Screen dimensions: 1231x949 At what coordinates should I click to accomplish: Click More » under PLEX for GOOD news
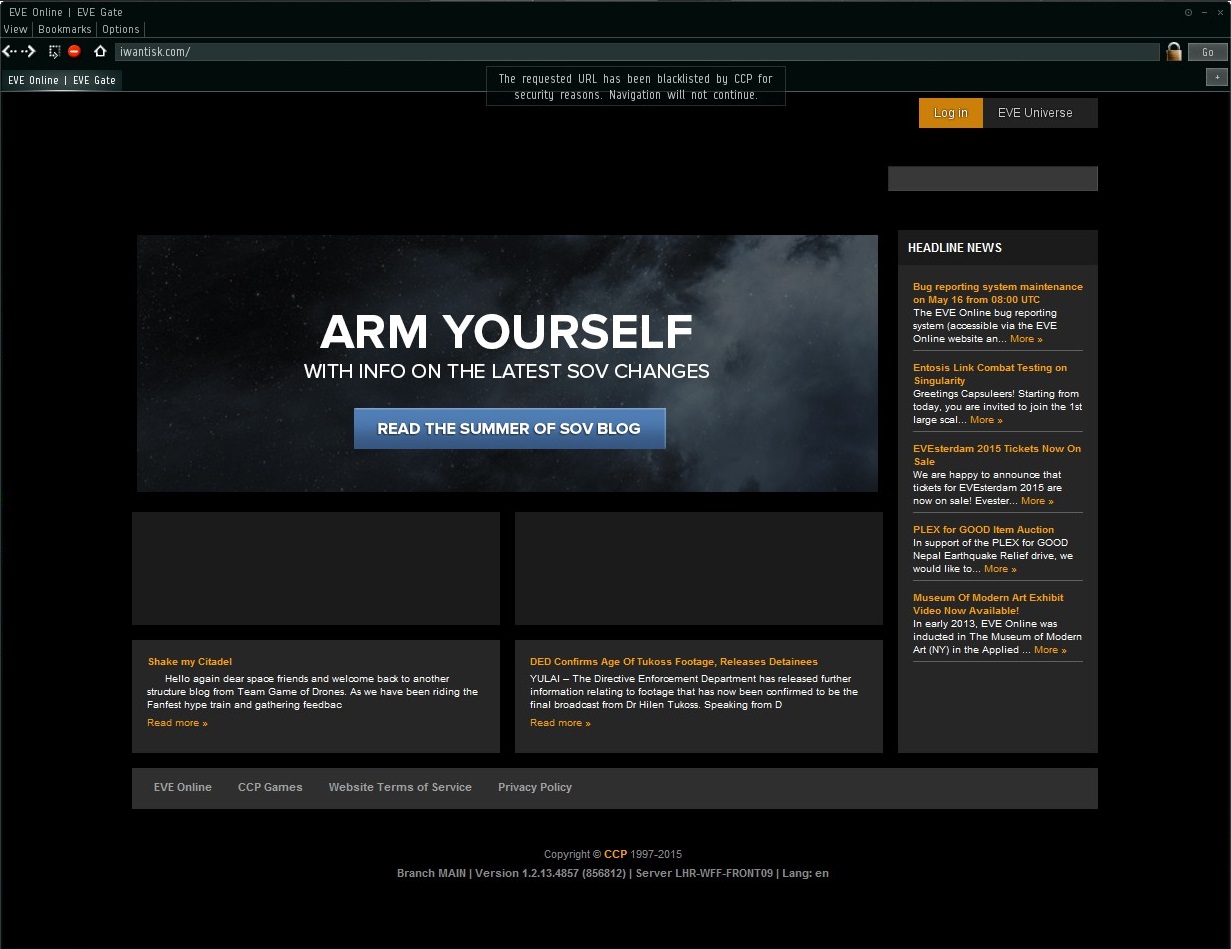pos(1000,569)
